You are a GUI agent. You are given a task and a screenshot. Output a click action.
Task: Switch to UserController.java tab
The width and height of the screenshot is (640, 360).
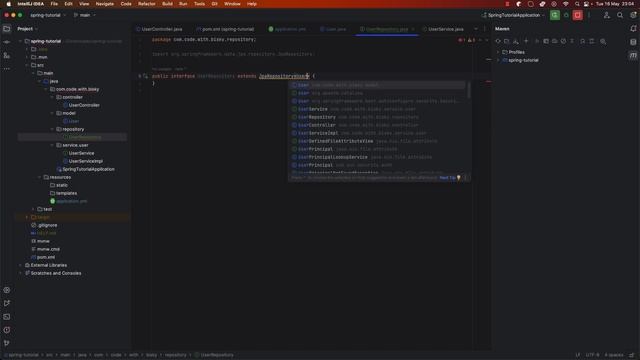pos(159,29)
